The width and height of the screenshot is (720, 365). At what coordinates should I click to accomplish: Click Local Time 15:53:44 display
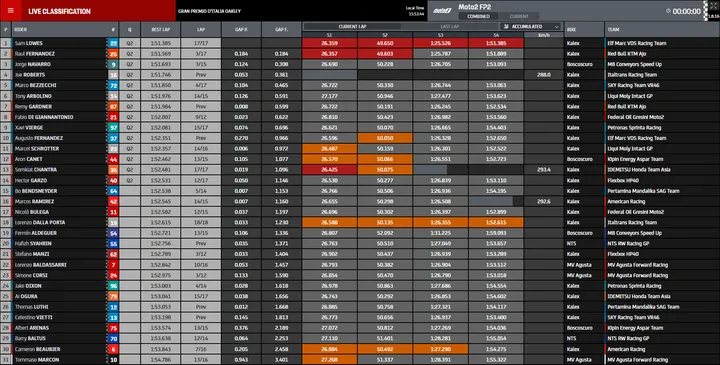(415, 11)
